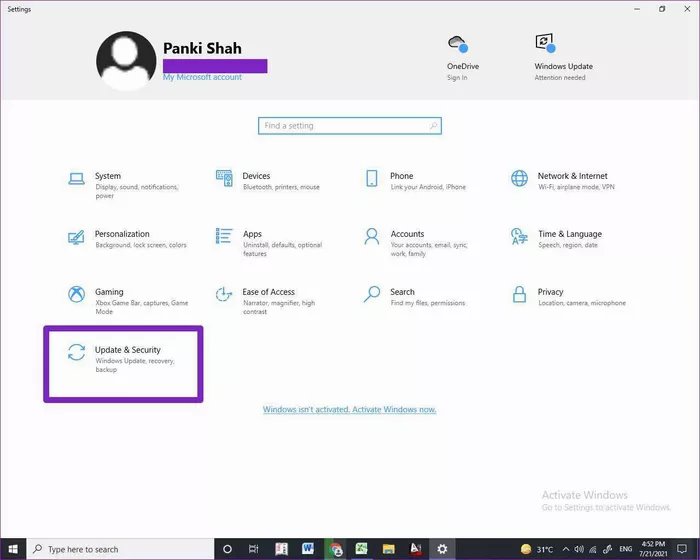Click the user profile picture

point(126,61)
